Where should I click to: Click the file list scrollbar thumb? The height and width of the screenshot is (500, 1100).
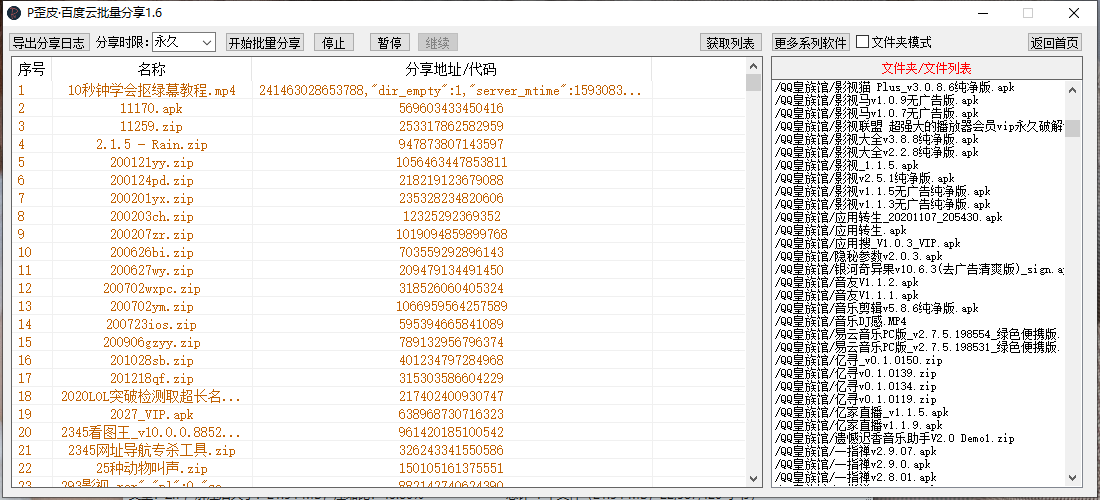click(x=1073, y=128)
